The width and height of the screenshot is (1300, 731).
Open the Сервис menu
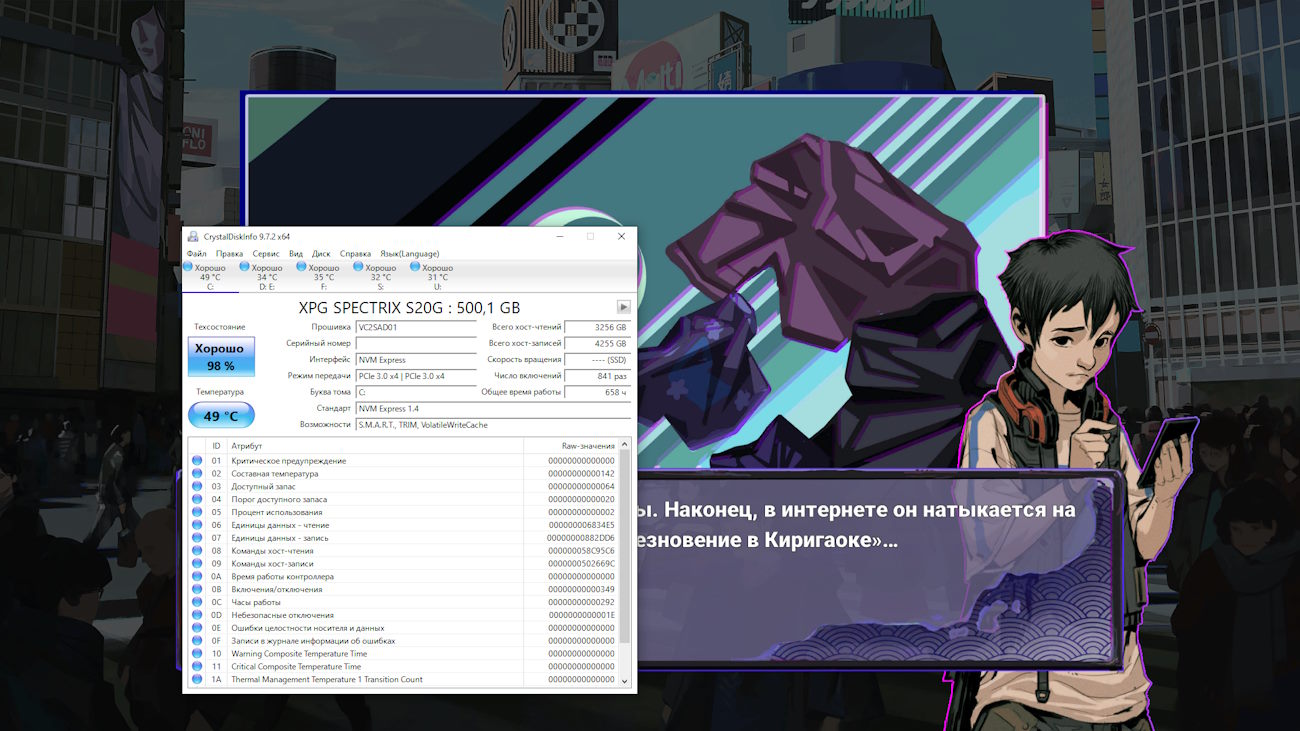266,254
